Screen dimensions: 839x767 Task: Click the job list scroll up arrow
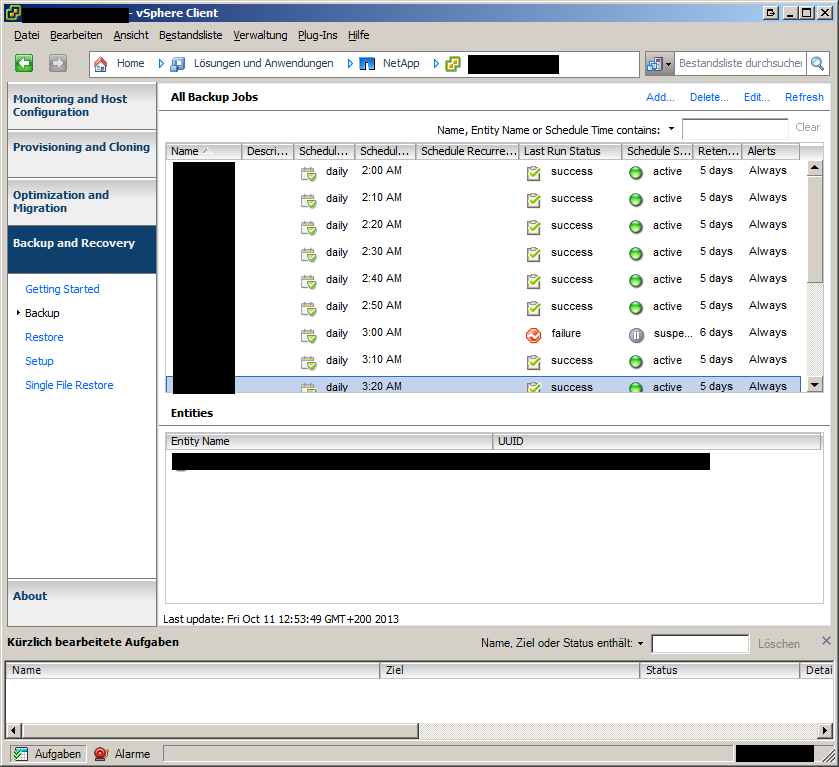tap(815, 168)
